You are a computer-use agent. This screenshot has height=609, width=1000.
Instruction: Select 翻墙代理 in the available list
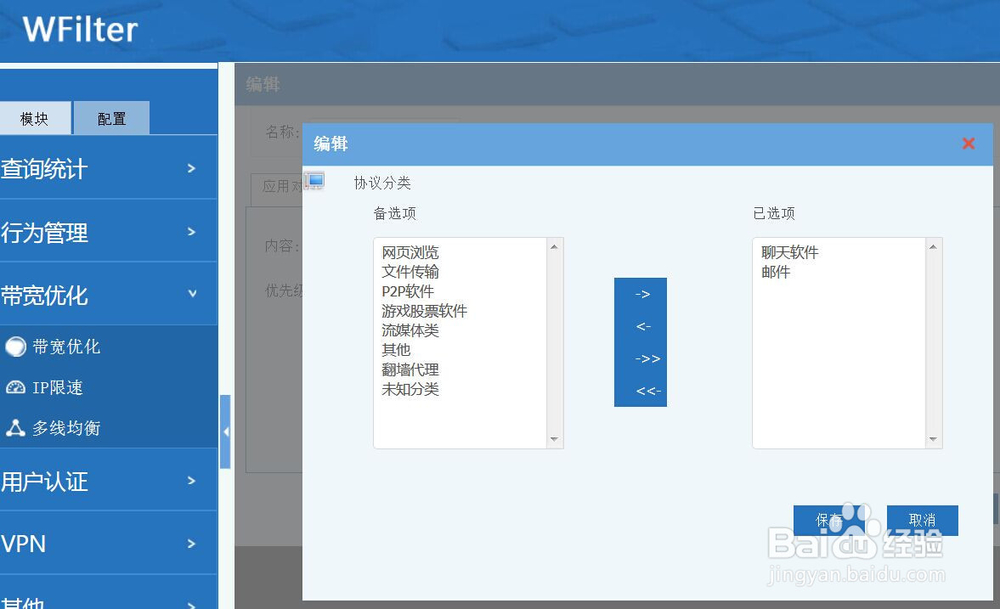(410, 370)
